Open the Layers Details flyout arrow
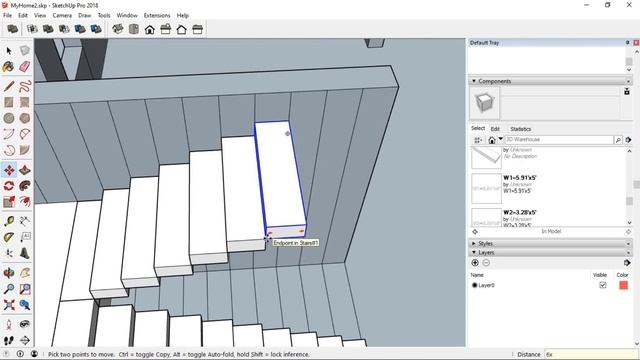The image size is (640, 360). tap(627, 263)
